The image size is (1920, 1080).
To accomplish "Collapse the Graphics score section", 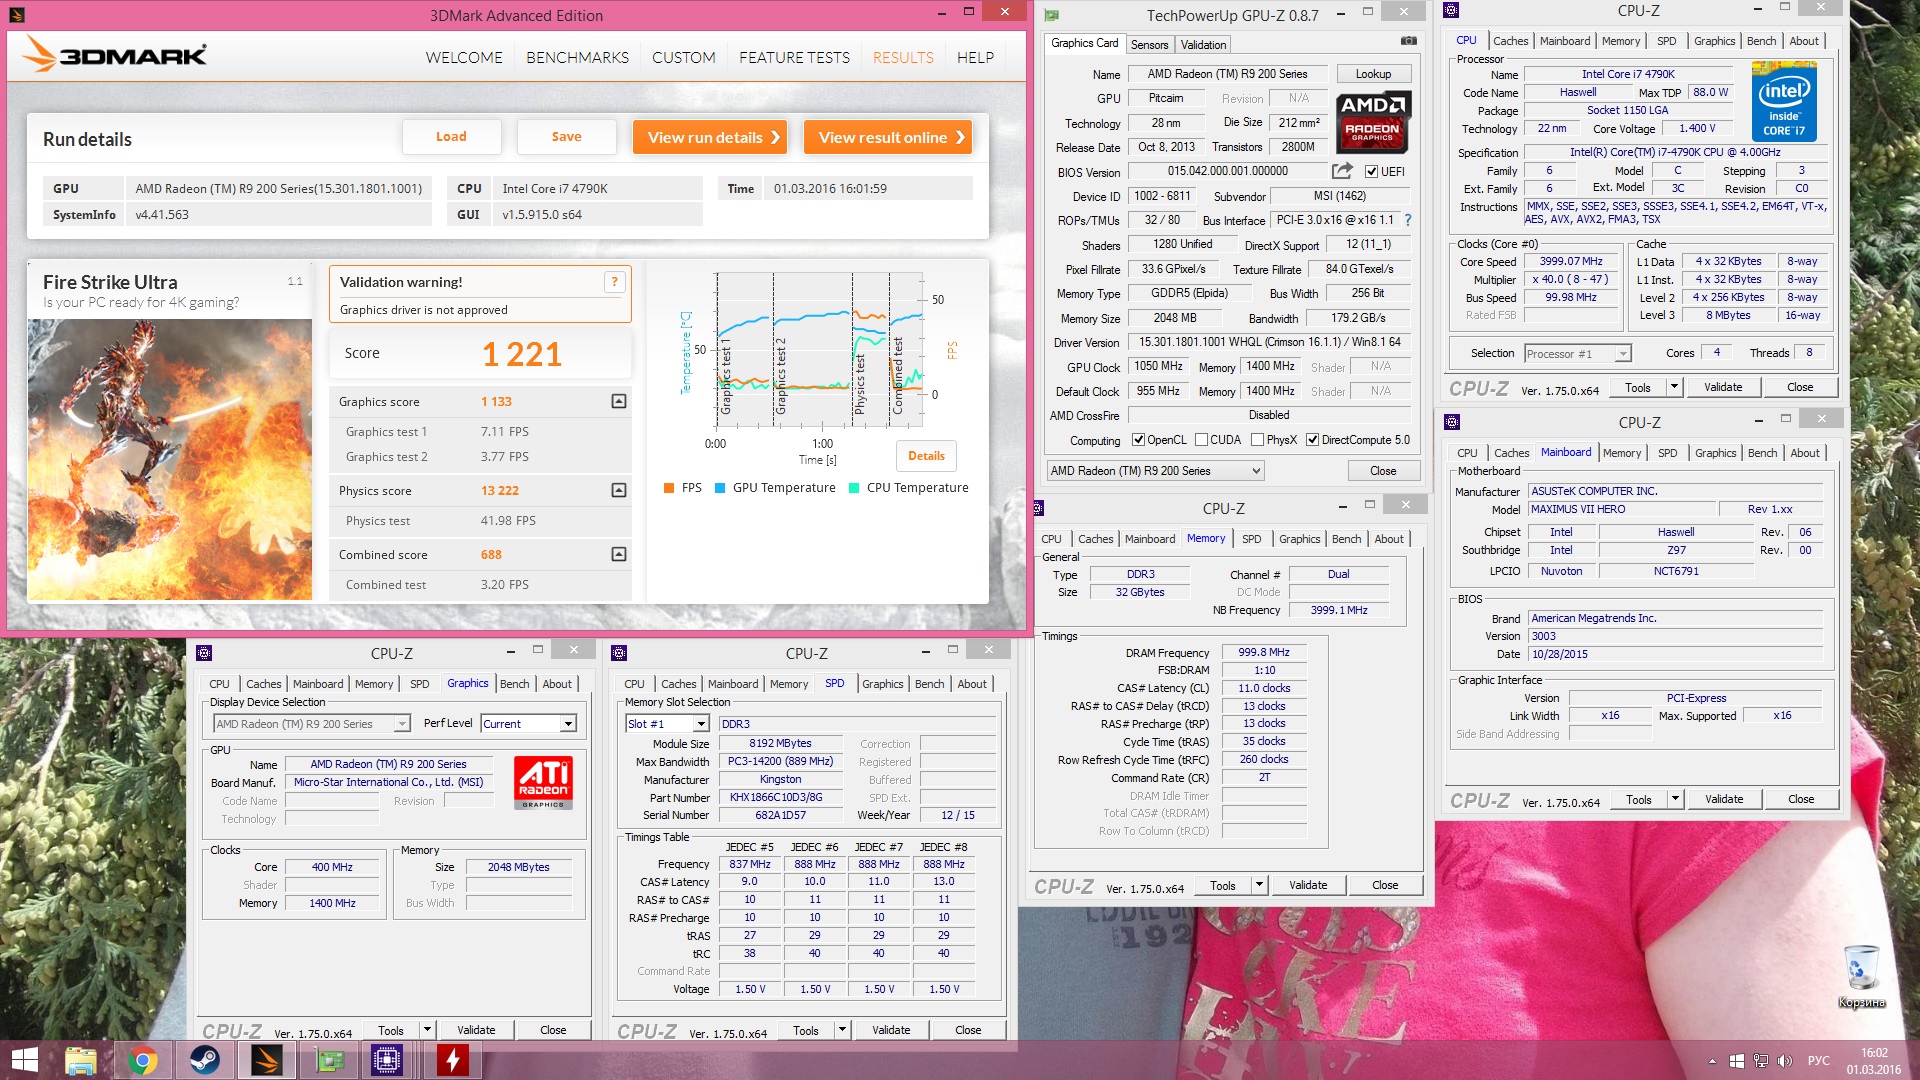I will [619, 401].
